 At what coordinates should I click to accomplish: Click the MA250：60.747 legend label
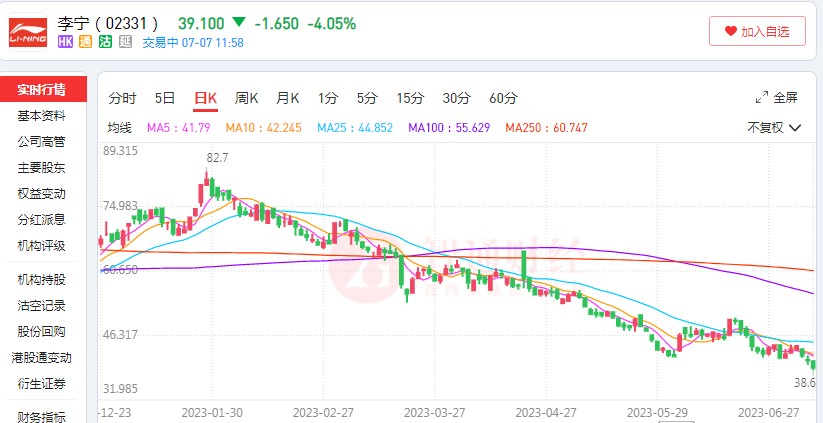coord(546,128)
